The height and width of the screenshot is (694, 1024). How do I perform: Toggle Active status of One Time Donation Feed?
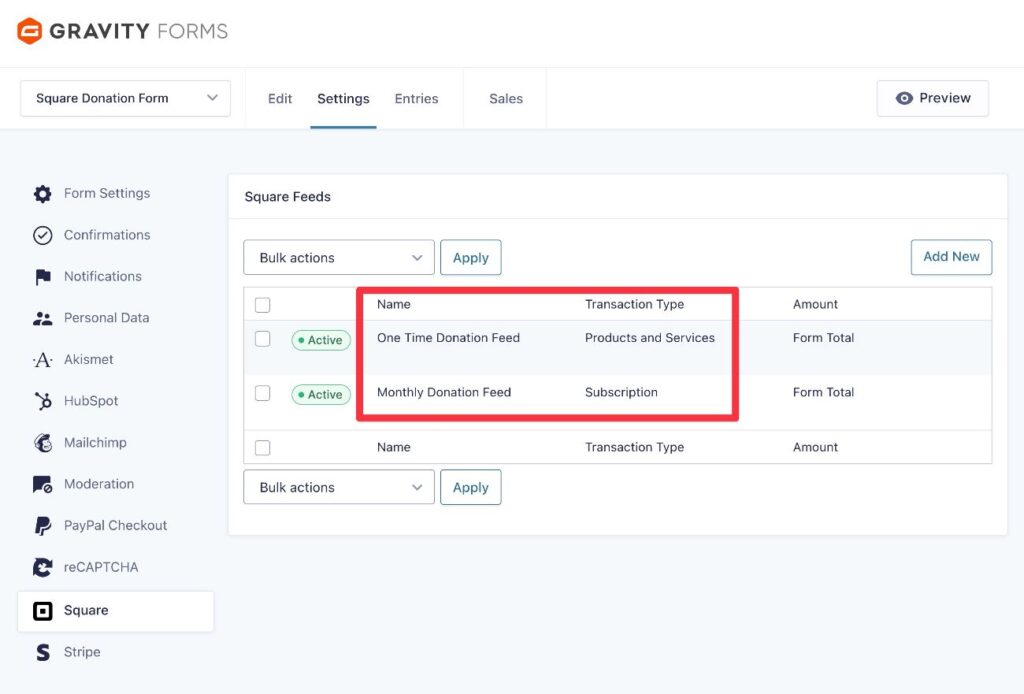pos(321,340)
